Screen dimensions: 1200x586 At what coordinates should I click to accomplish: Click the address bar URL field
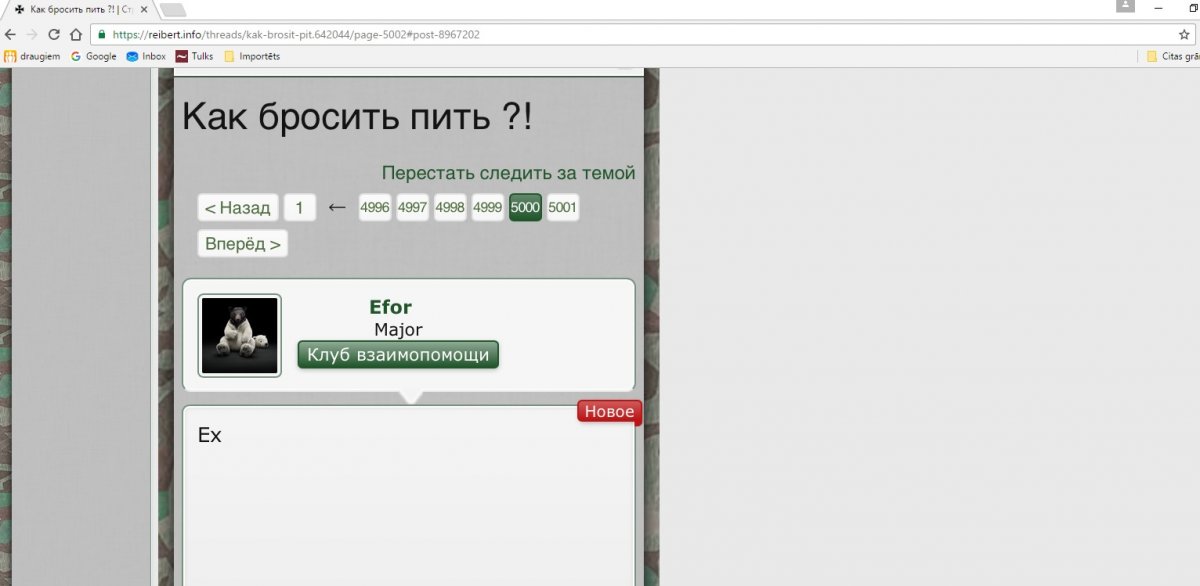pyautogui.click(x=640, y=34)
